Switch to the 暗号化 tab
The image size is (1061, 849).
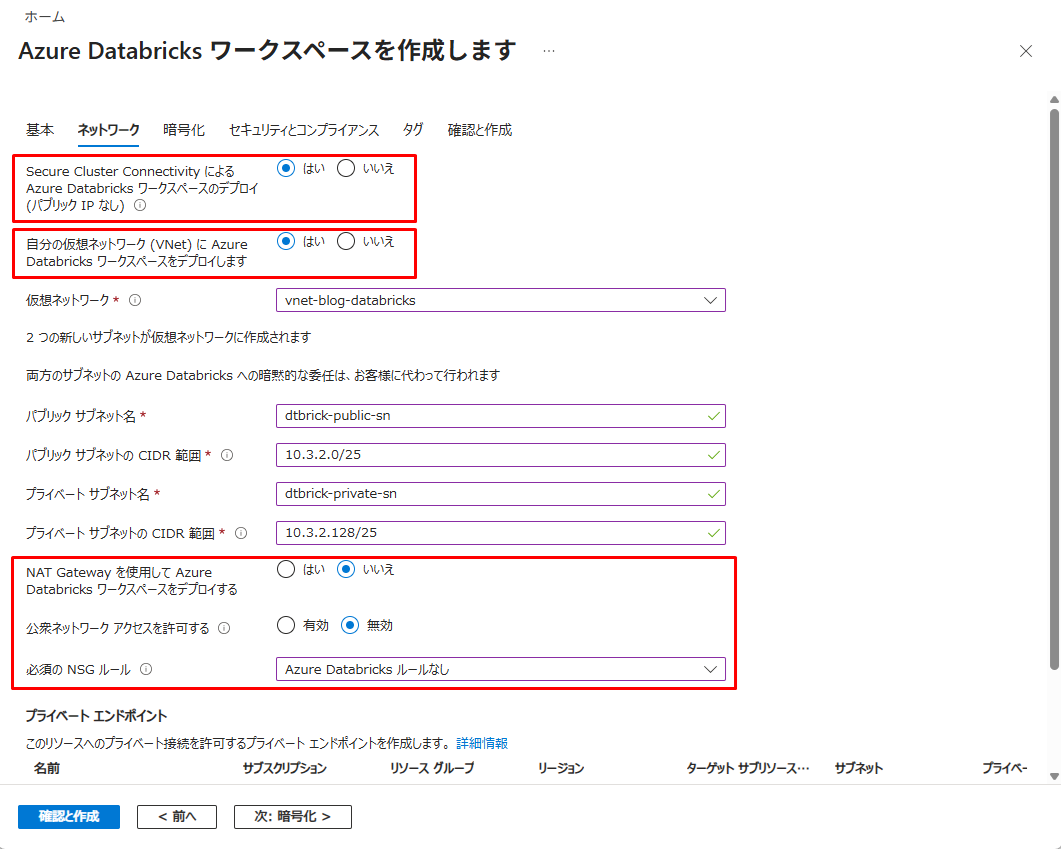(184, 130)
